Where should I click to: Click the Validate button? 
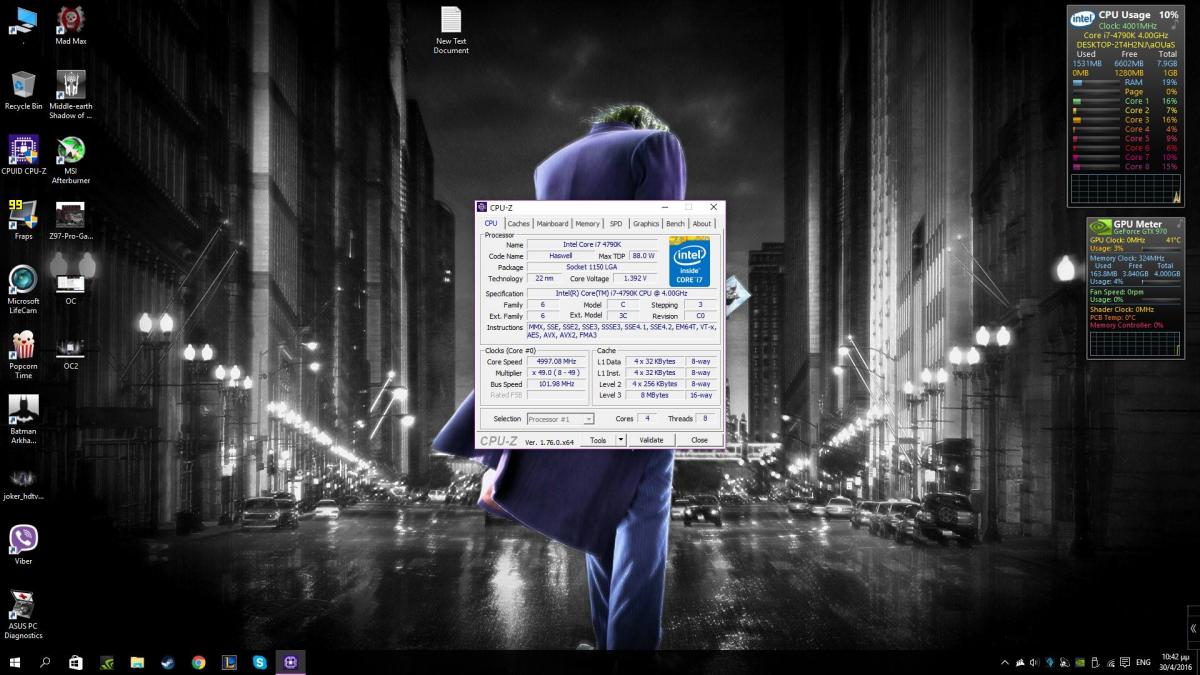[651, 440]
